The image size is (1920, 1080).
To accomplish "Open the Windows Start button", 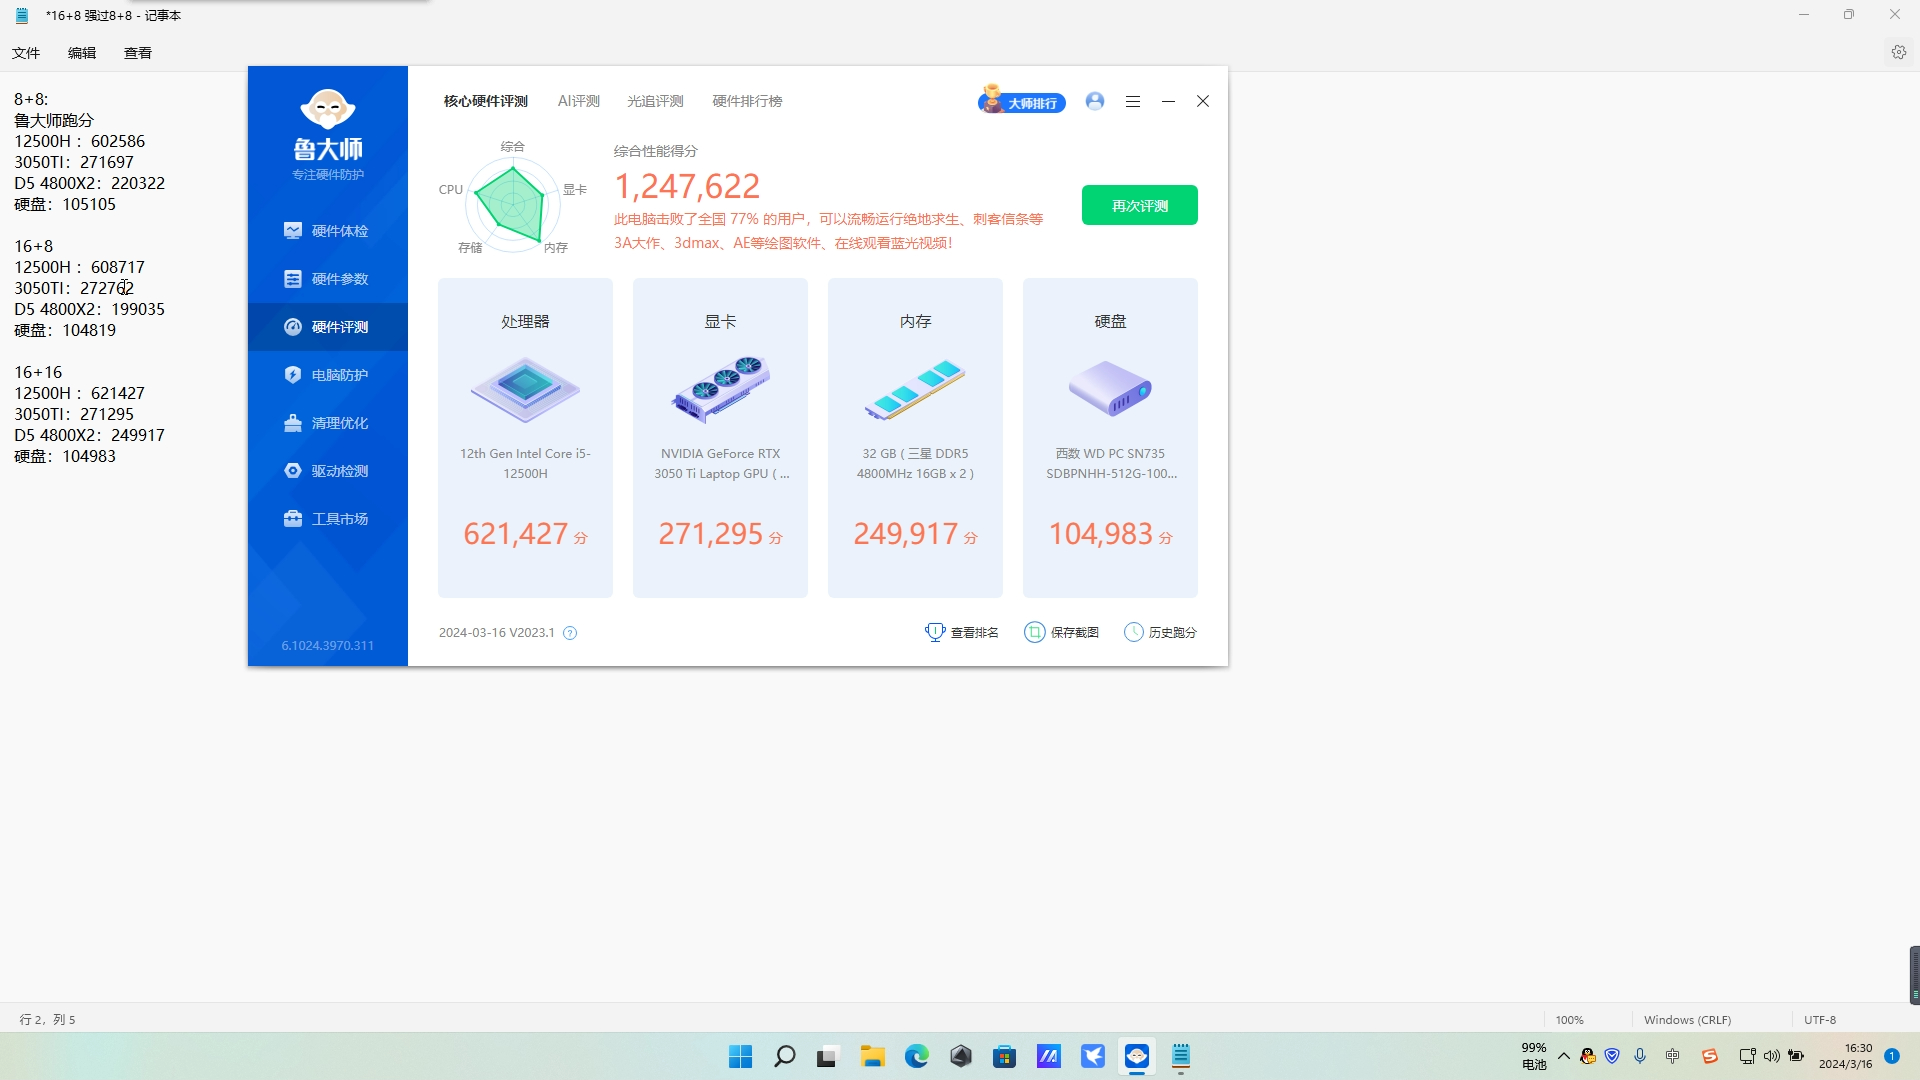I will coord(740,1056).
